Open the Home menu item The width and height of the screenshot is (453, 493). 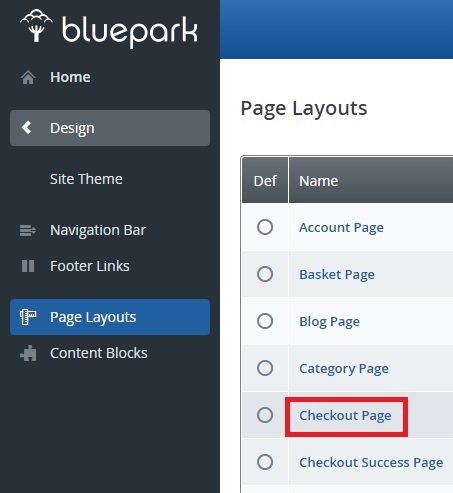tap(70, 77)
